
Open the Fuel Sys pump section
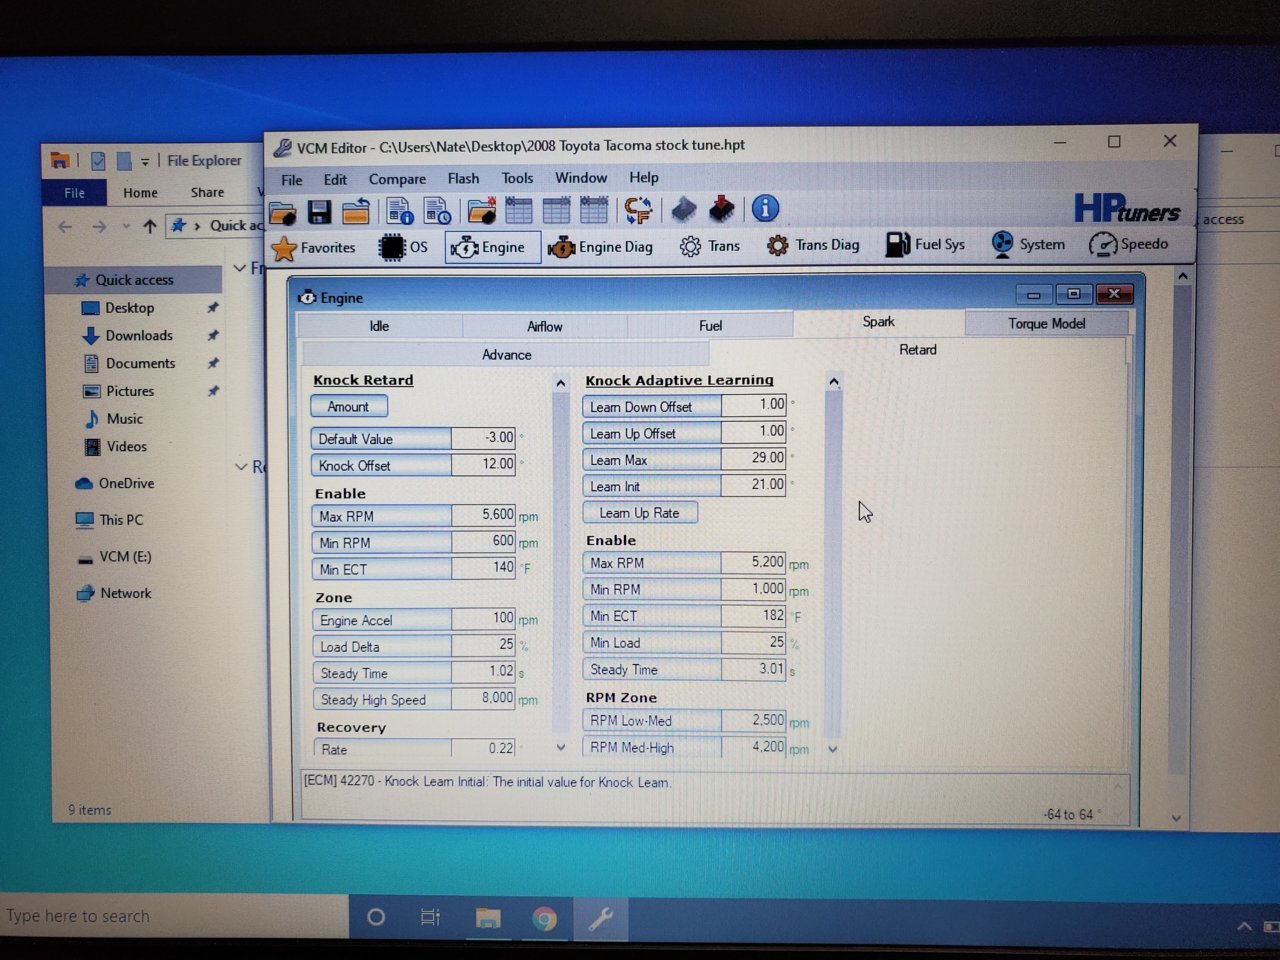pyautogui.click(x=926, y=244)
